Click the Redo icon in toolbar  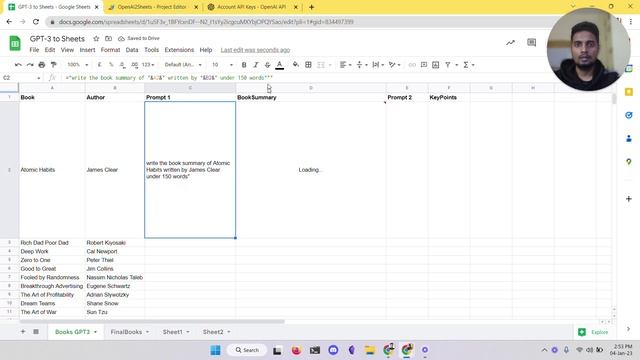point(30,64)
